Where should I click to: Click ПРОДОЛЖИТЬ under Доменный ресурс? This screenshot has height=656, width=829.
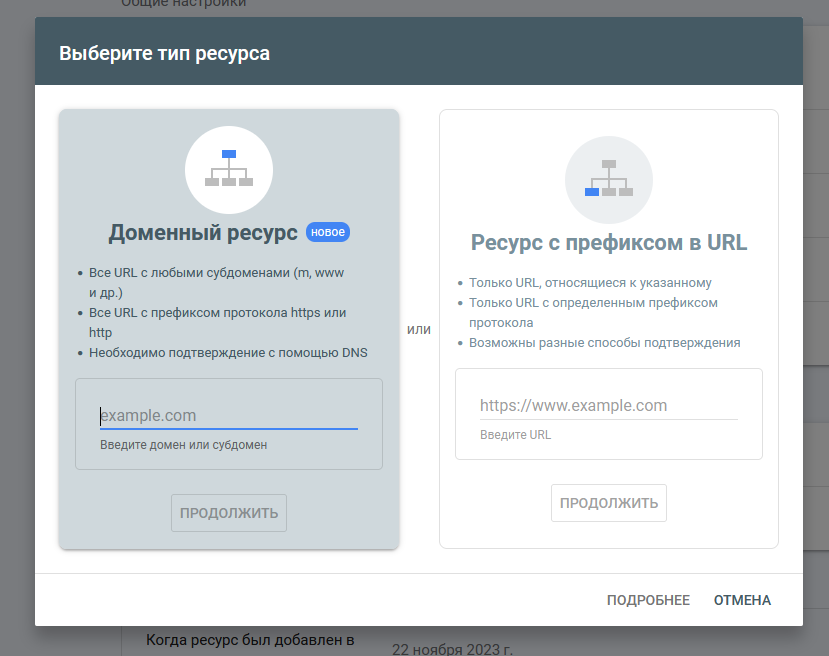[x=229, y=513]
